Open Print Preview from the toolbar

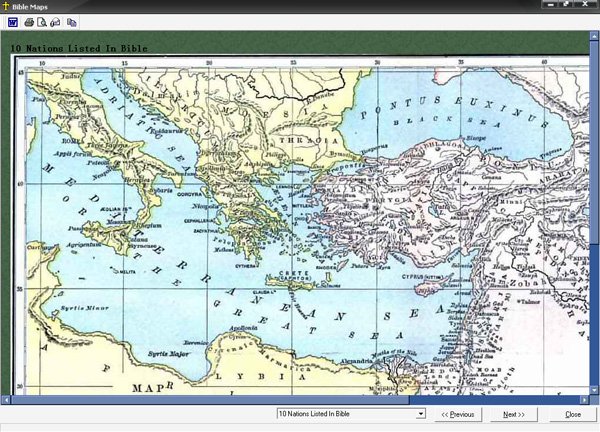tap(42, 21)
